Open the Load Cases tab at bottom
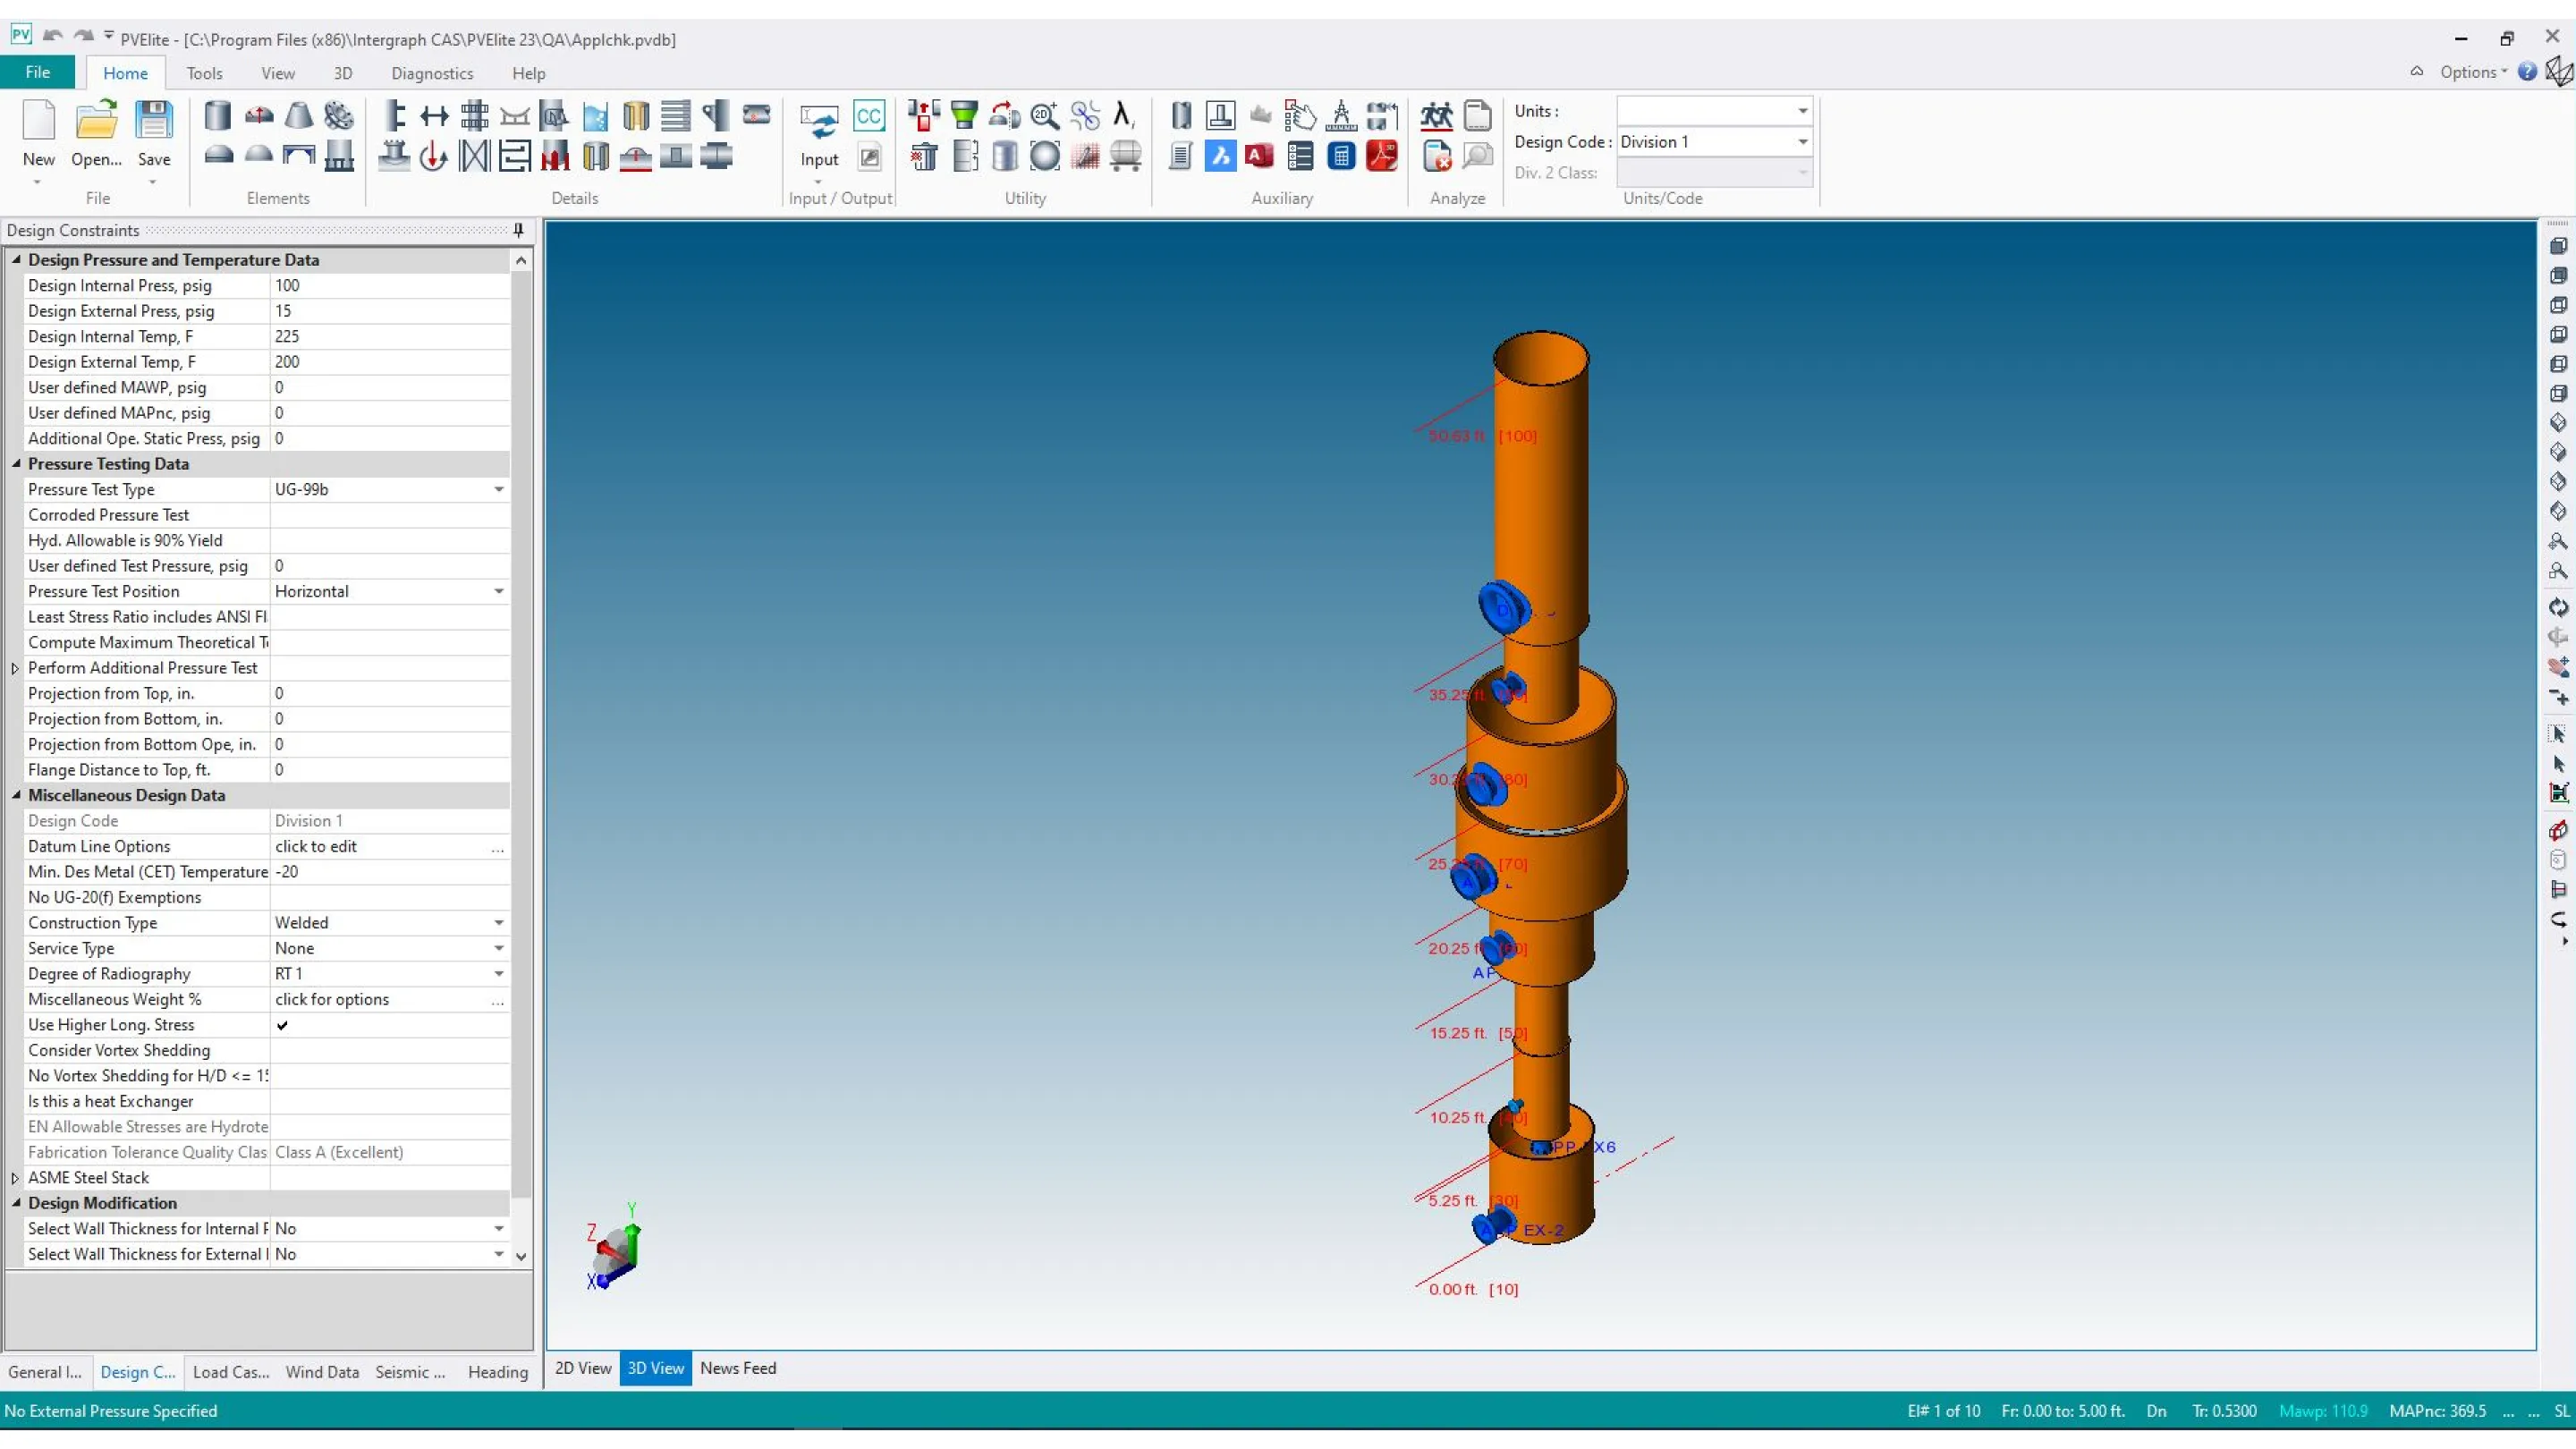This screenshot has height=1449, width=2576. pos(229,1372)
